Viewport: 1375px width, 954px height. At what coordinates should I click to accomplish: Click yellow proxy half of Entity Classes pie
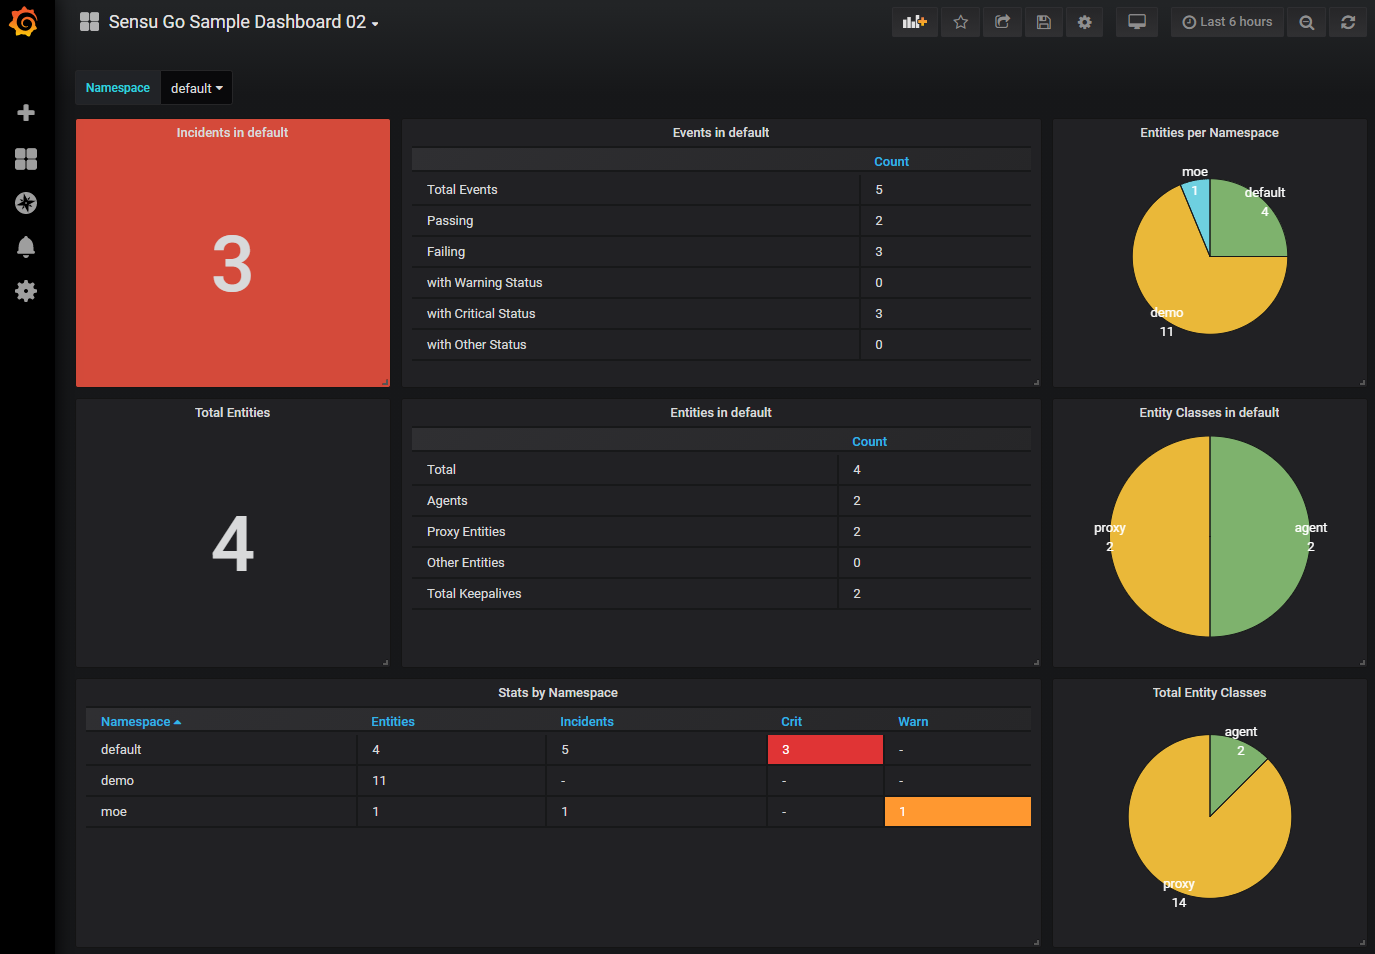pyautogui.click(x=1160, y=537)
